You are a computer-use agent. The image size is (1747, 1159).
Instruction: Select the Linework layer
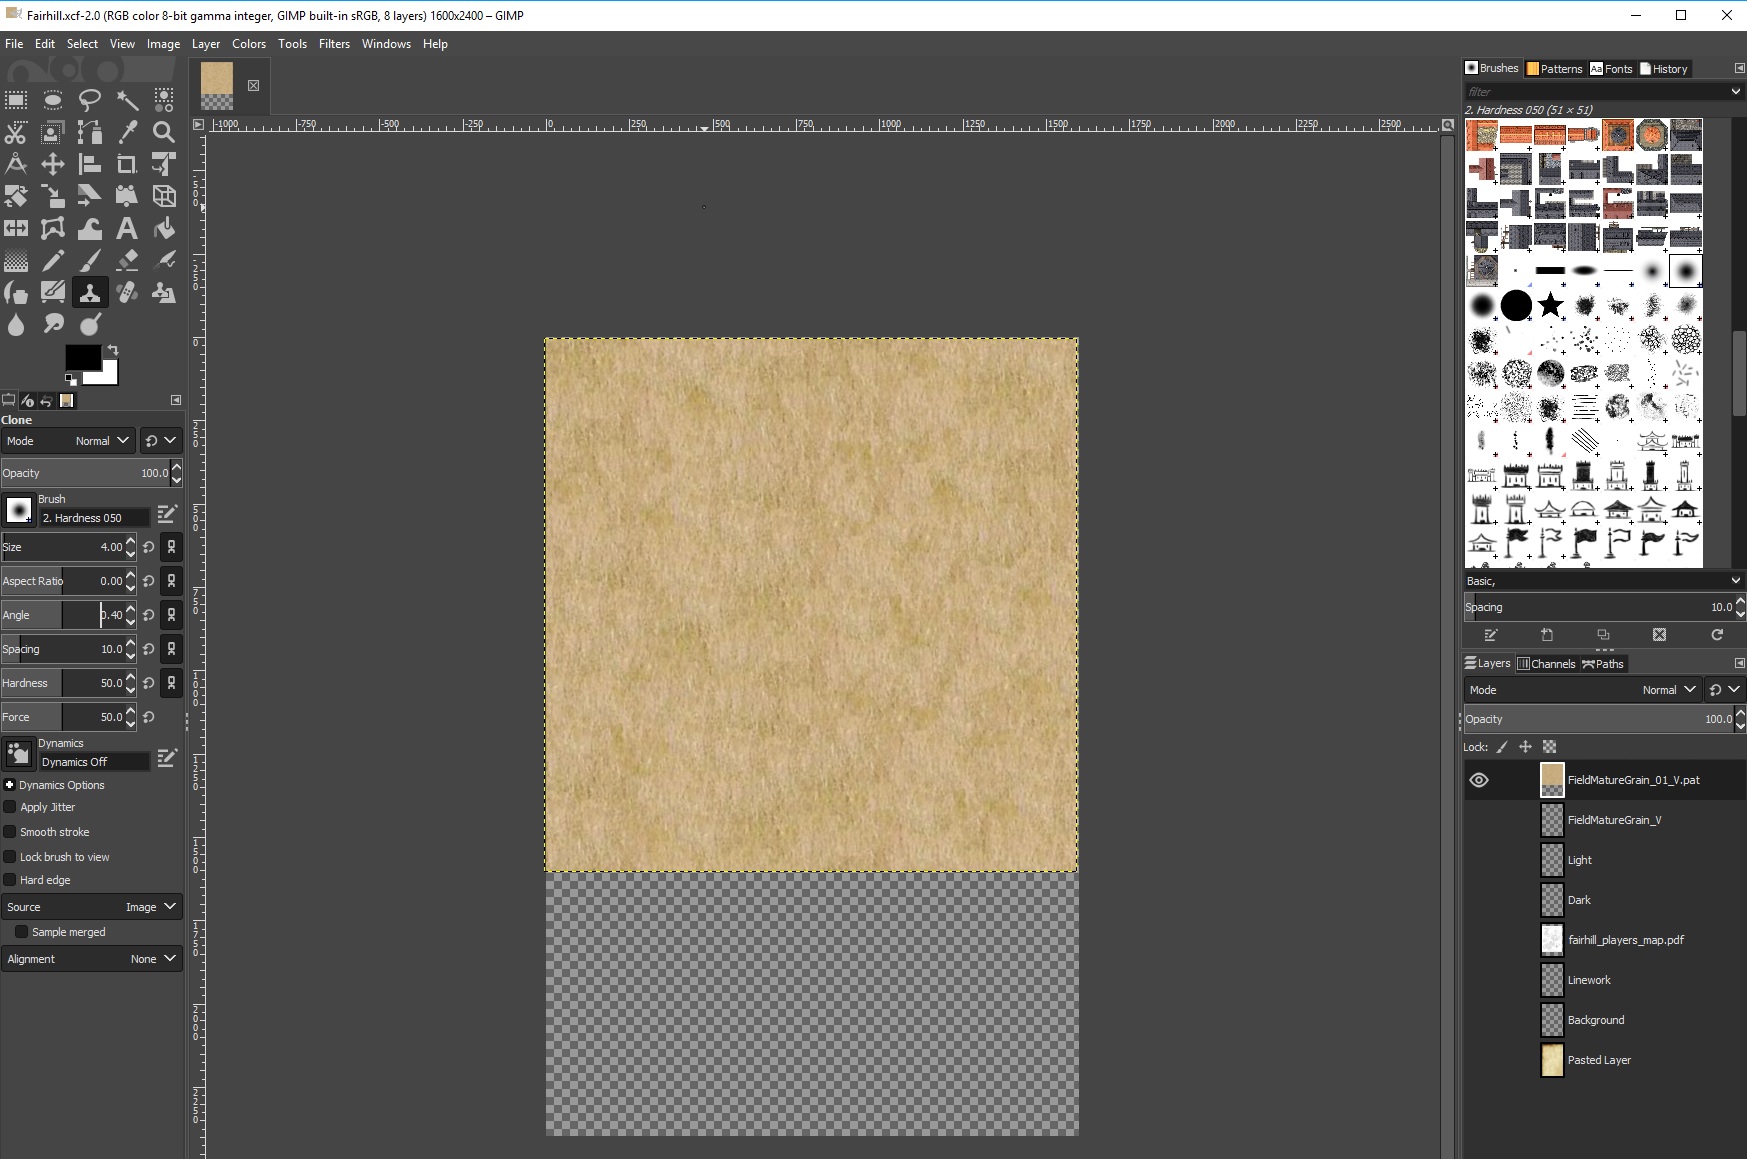coord(1589,980)
